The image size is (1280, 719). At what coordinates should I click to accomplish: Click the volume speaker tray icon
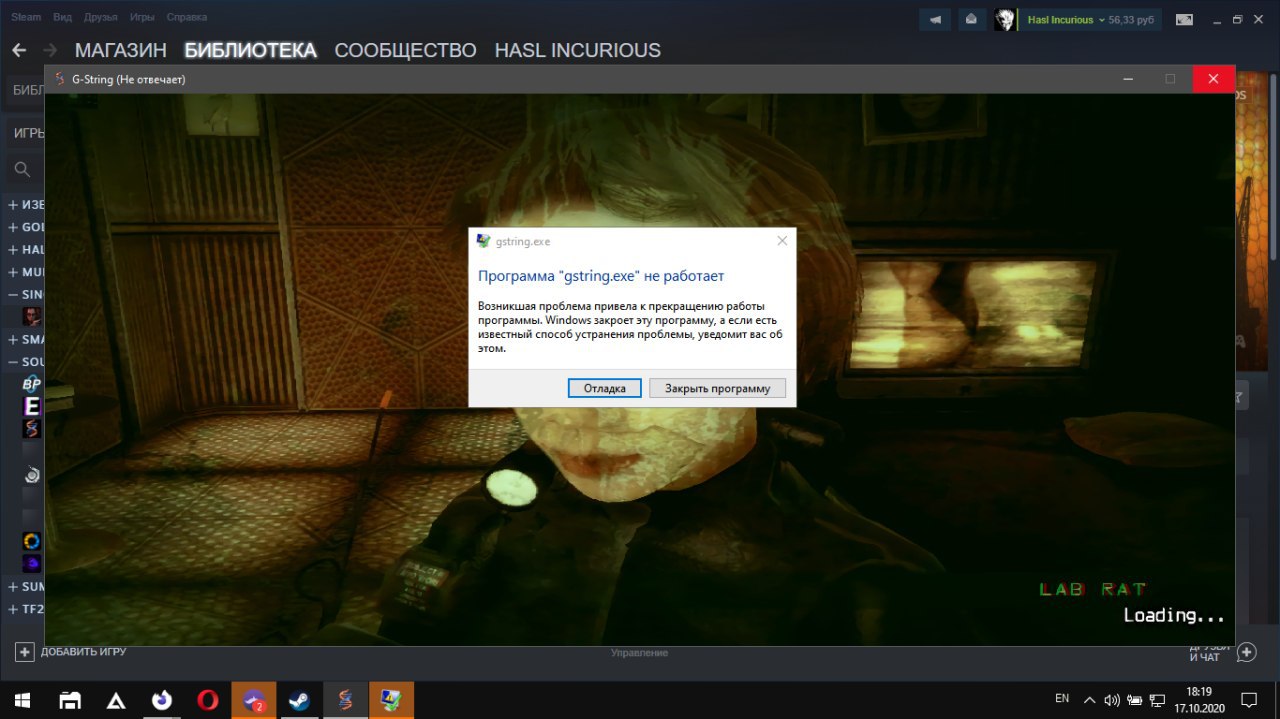[x=1112, y=699]
